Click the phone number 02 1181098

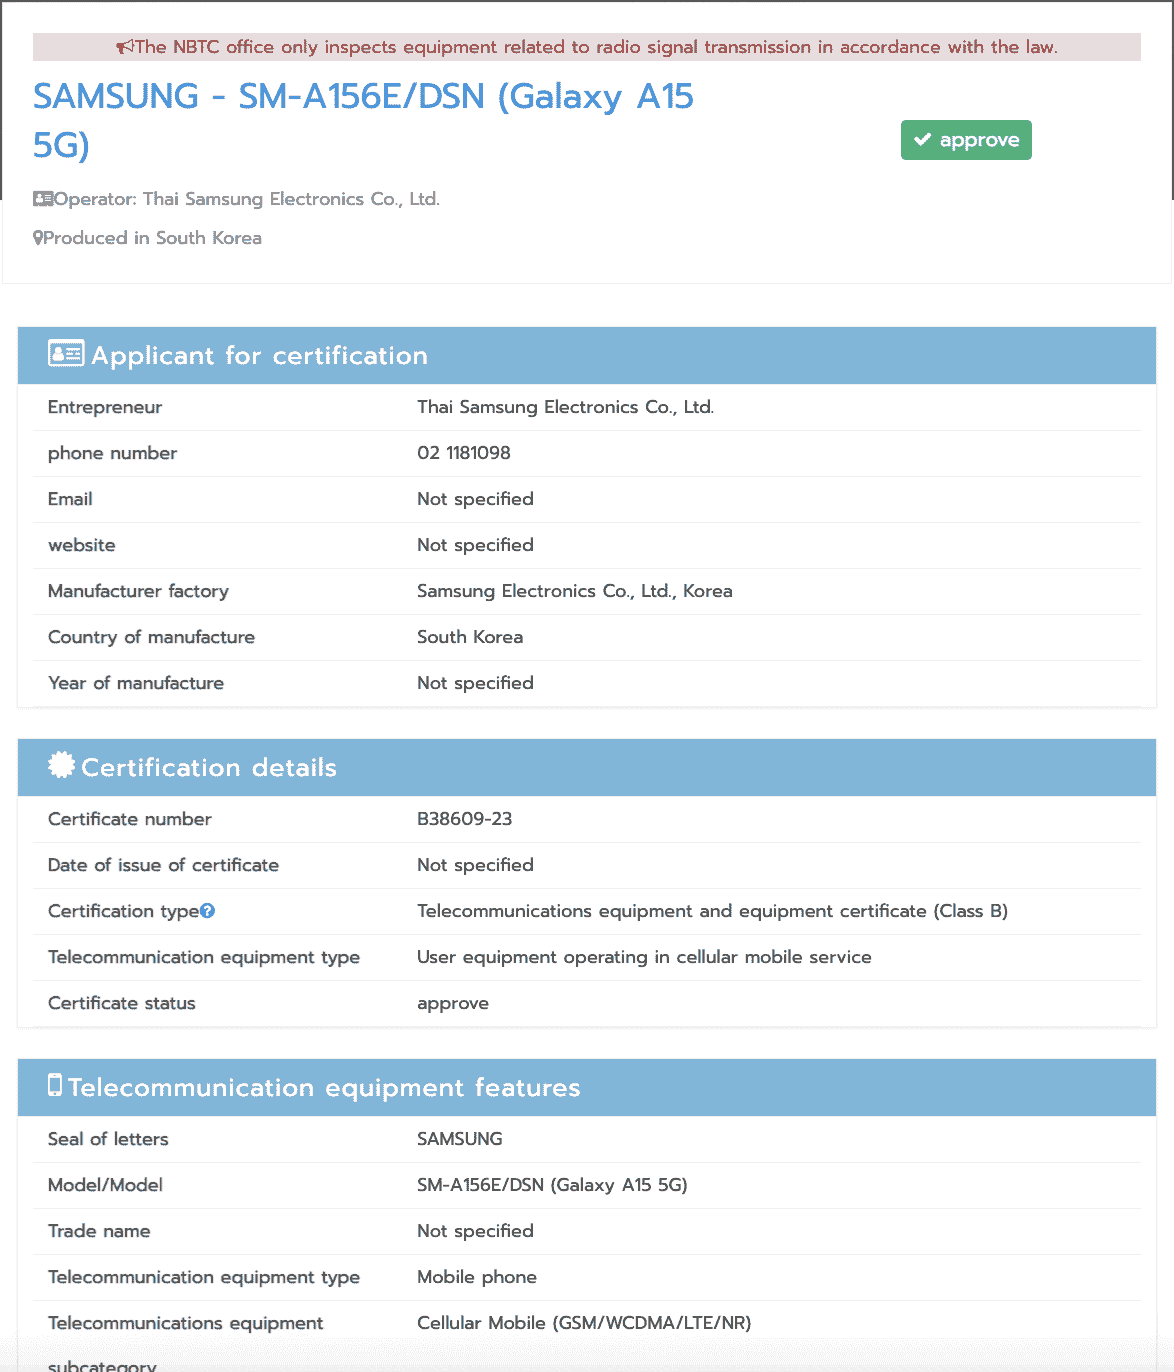click(464, 453)
